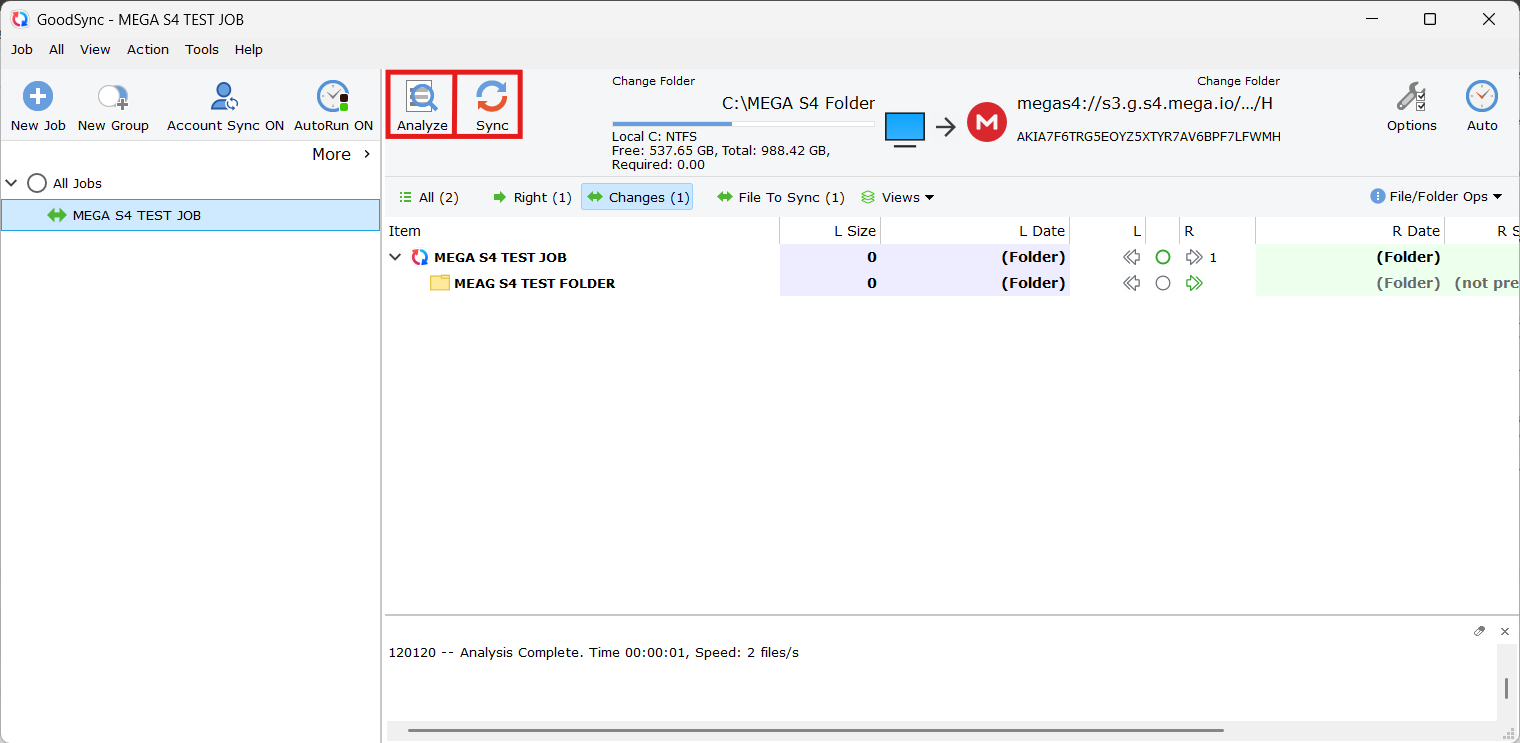Click the Analyze magnifier icon
The image size is (1520, 743).
422,97
